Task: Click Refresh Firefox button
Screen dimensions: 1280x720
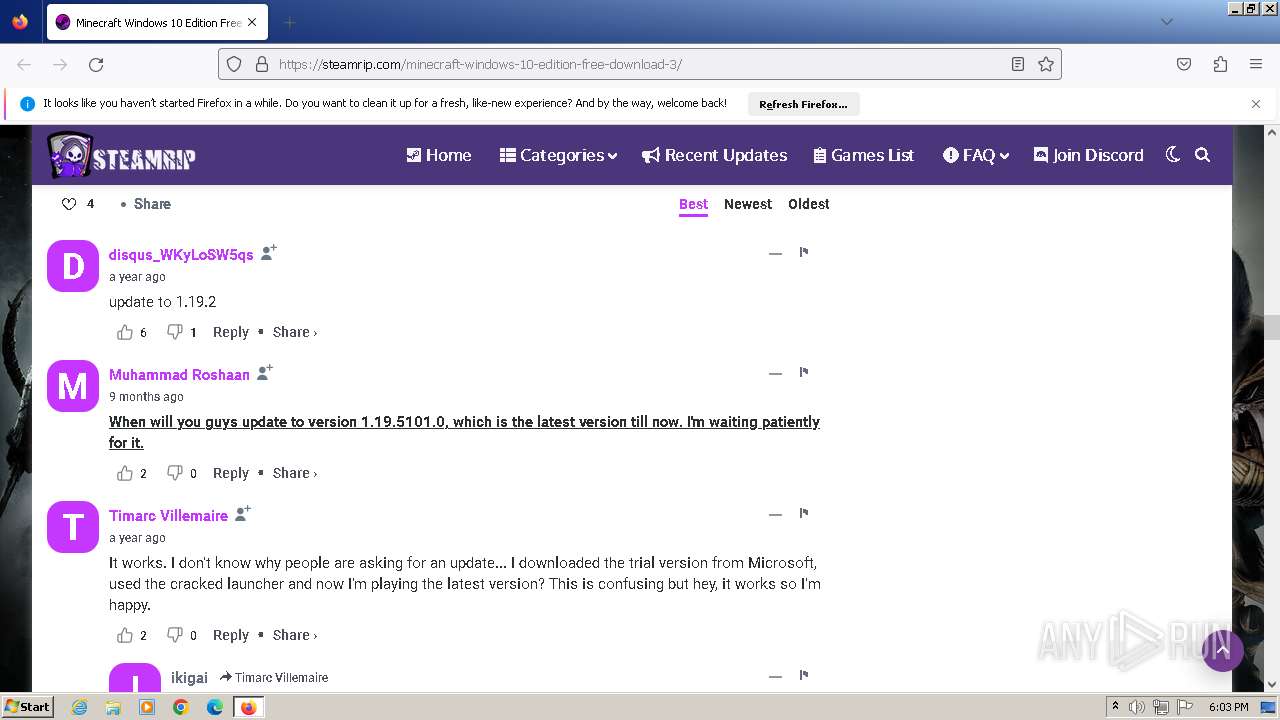Action: click(x=803, y=104)
